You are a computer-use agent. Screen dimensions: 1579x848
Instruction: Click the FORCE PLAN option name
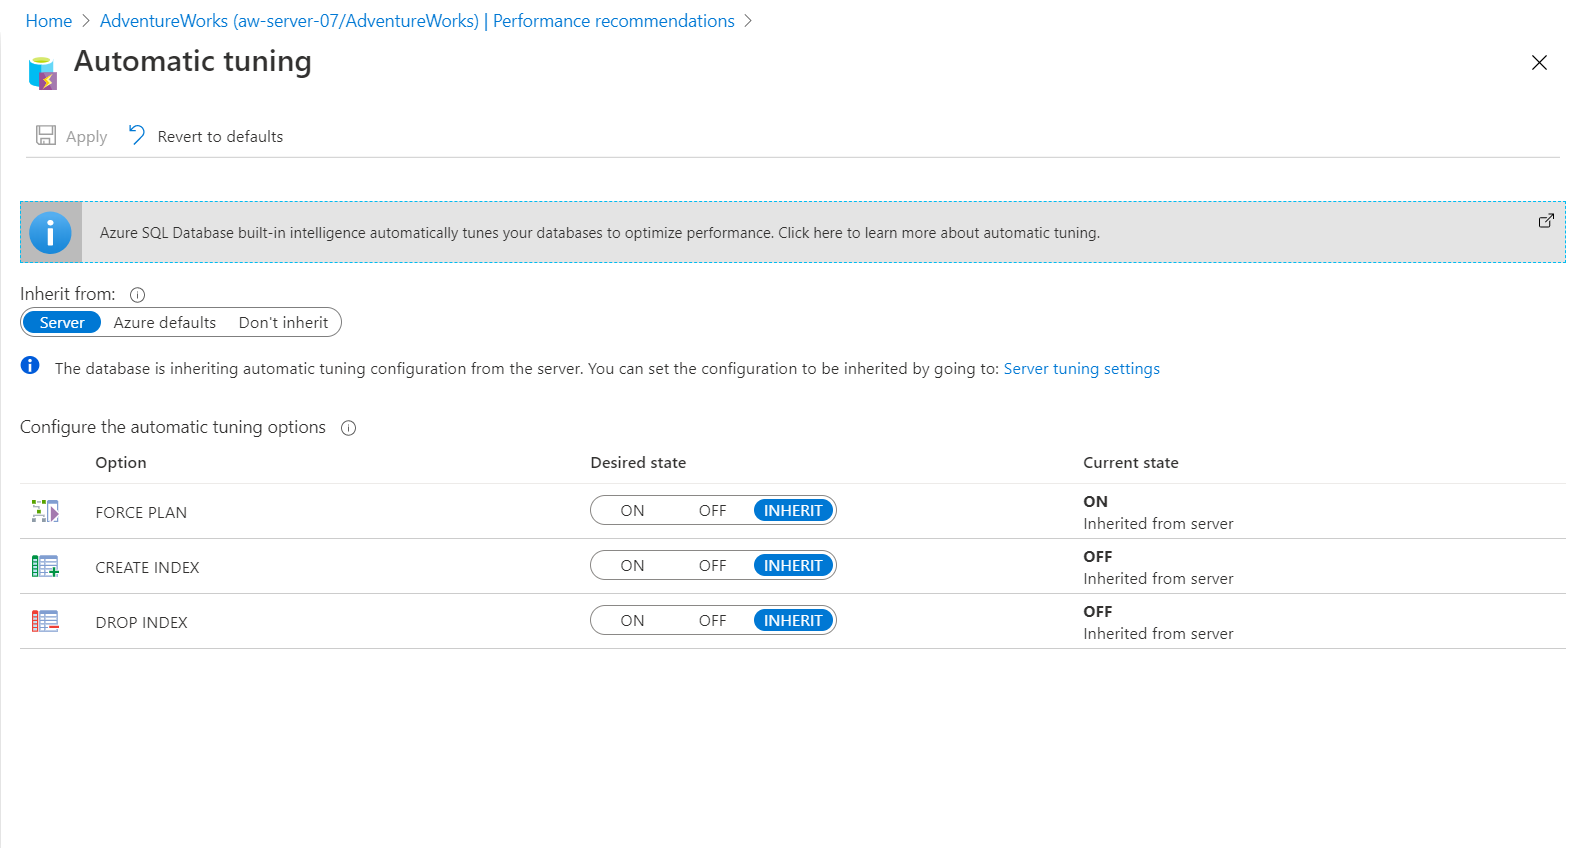[141, 512]
